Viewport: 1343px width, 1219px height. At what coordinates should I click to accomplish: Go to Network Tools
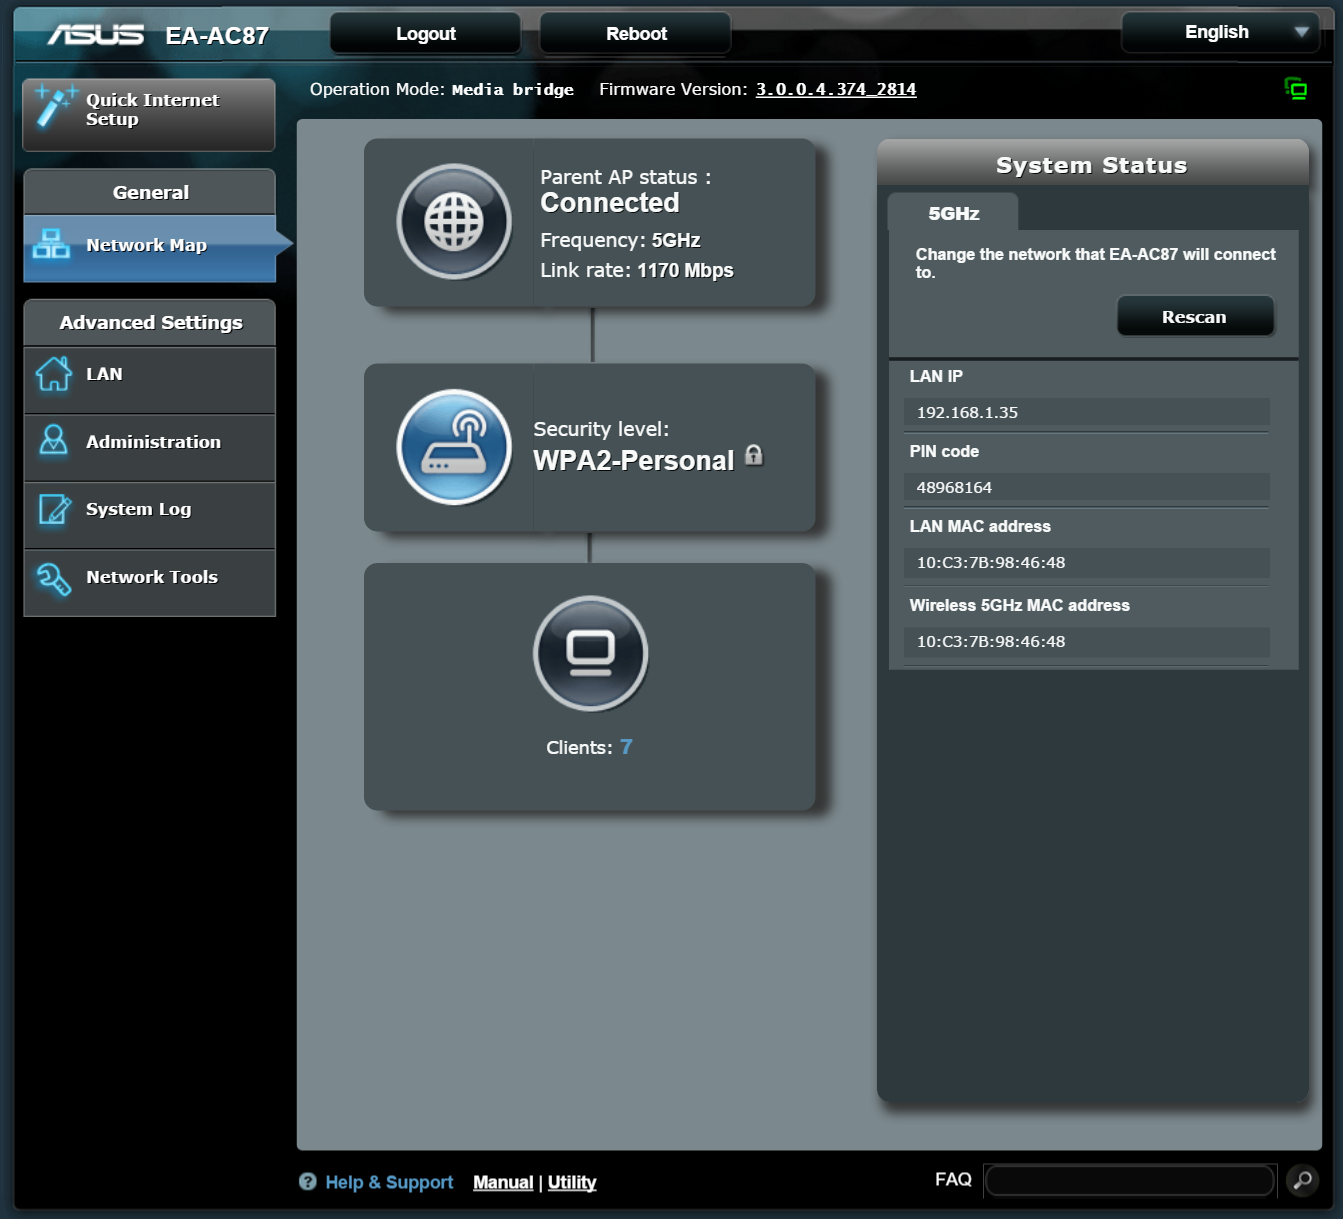click(150, 578)
